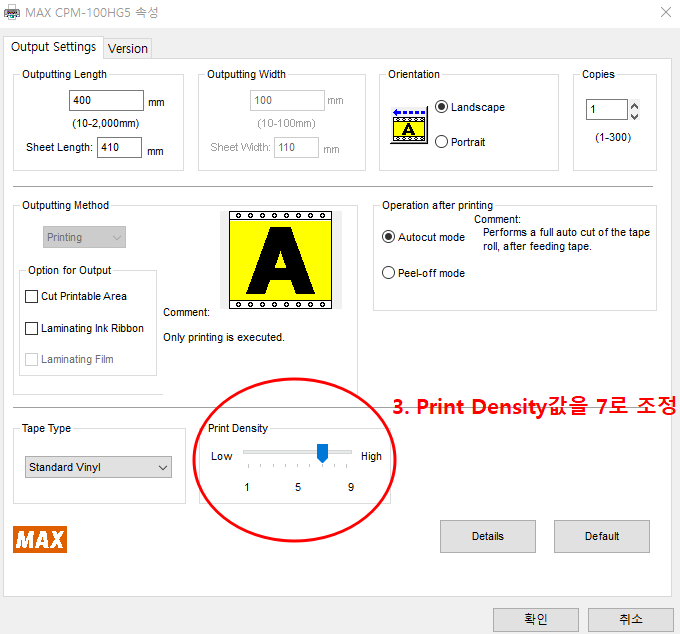
Task: Click the Copies number field
Action: pos(607,109)
